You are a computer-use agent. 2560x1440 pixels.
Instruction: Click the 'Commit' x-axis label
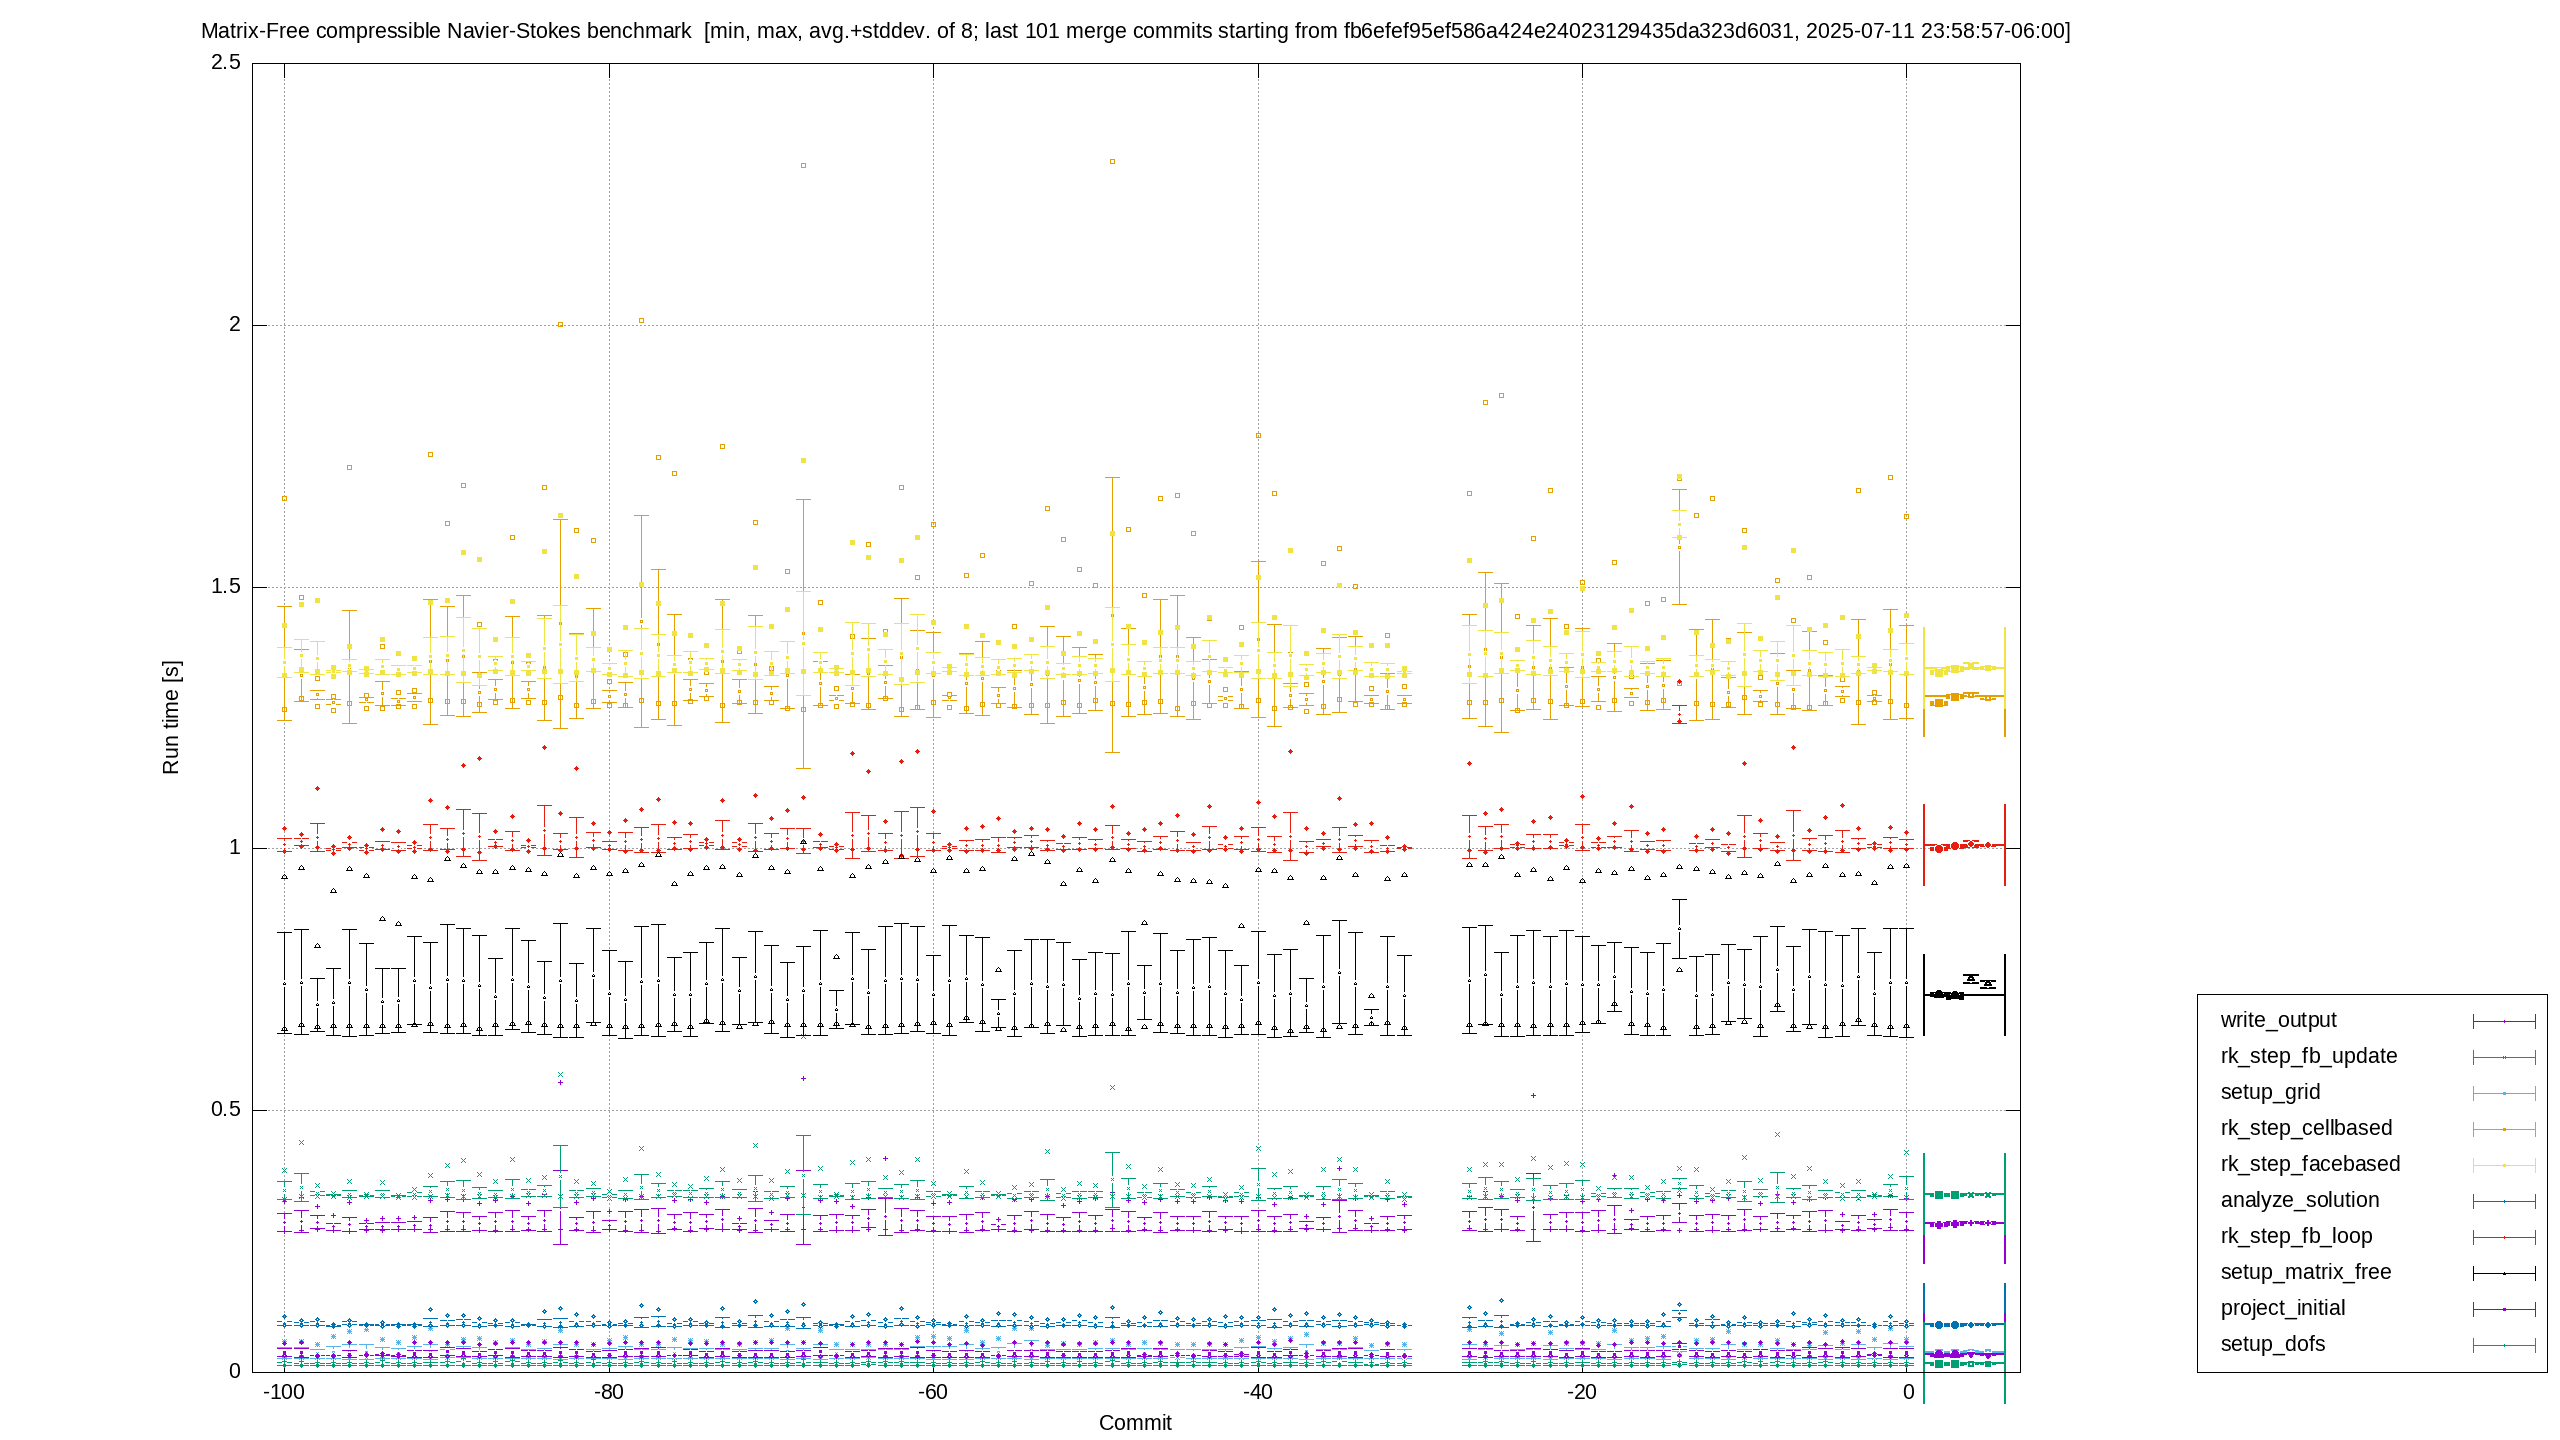pos(1135,1423)
